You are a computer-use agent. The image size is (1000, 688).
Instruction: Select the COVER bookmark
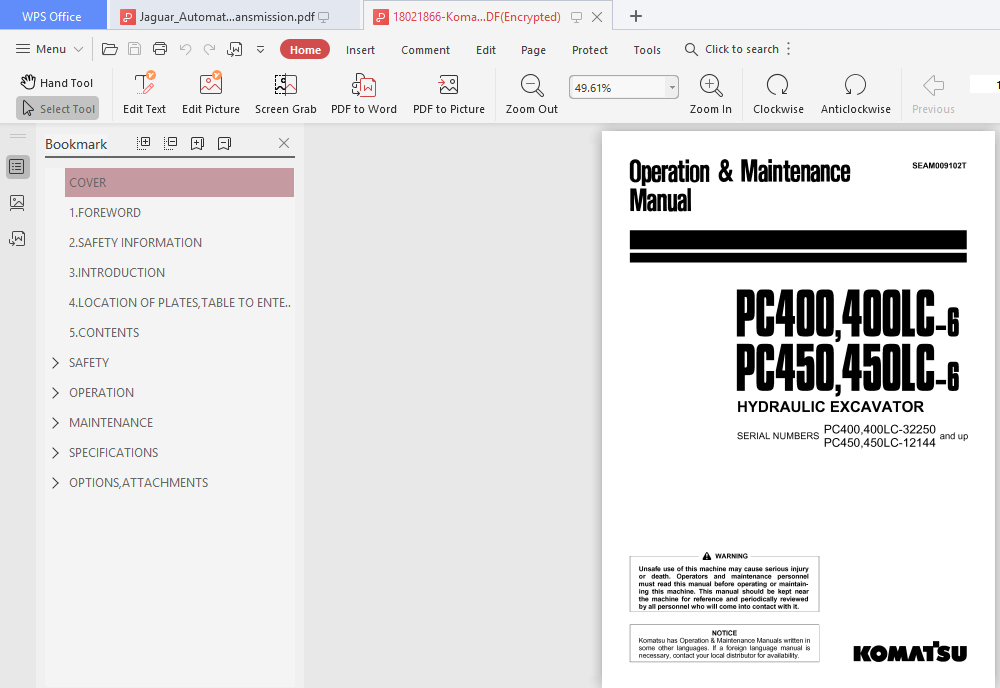(179, 182)
